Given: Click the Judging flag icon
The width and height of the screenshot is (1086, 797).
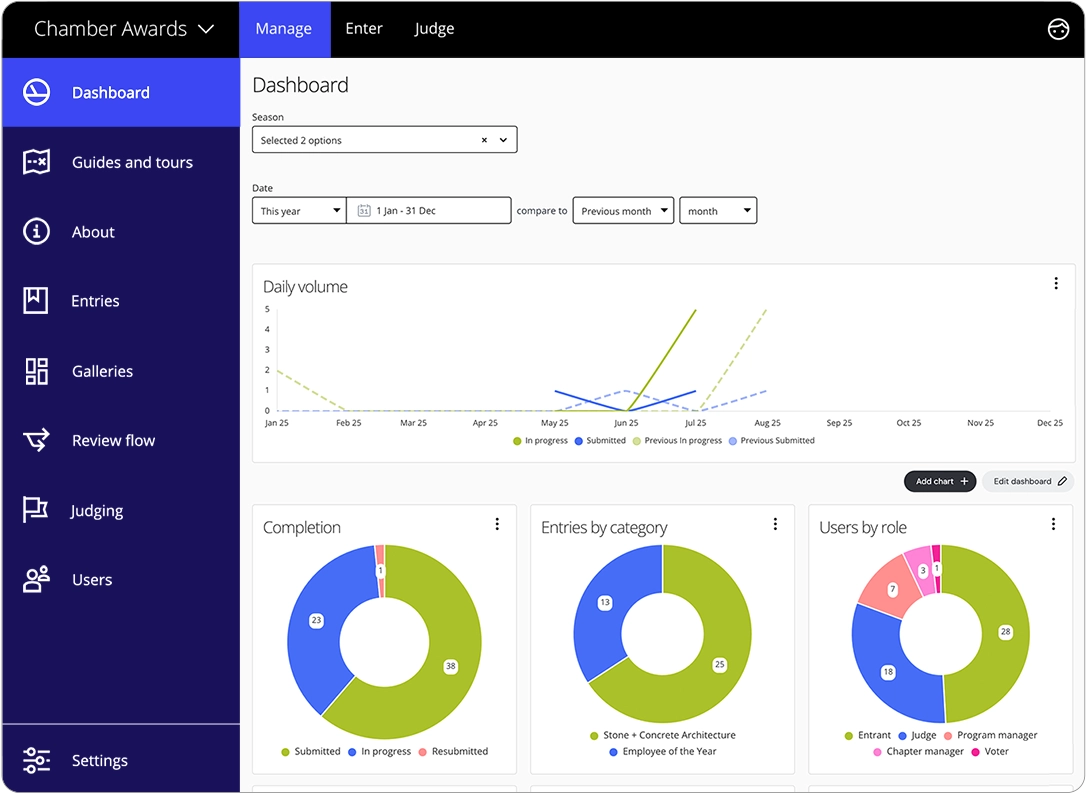Looking at the screenshot, I should tap(37, 510).
